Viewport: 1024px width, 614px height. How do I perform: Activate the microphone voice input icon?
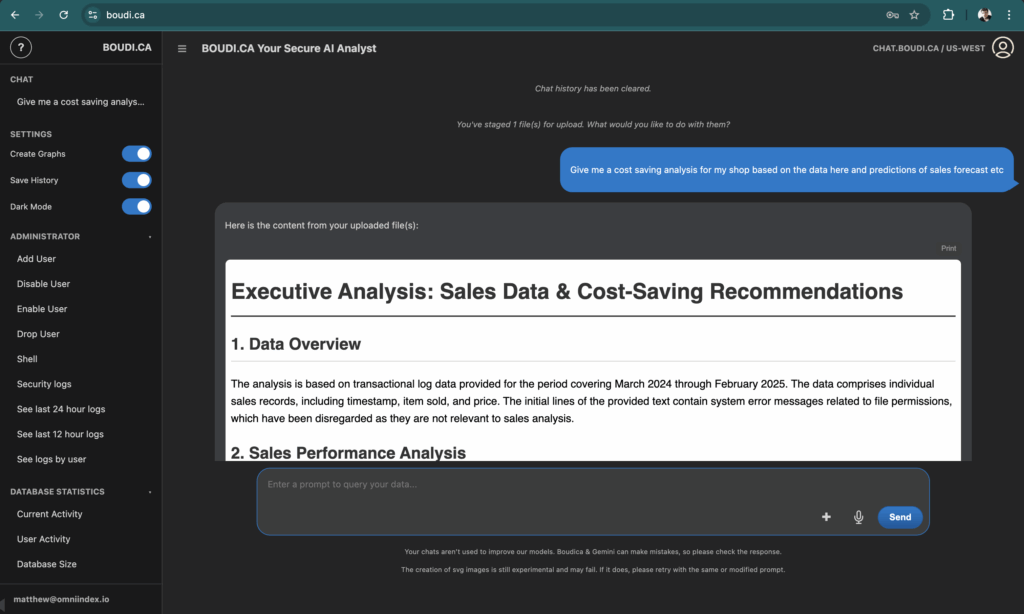coord(858,517)
